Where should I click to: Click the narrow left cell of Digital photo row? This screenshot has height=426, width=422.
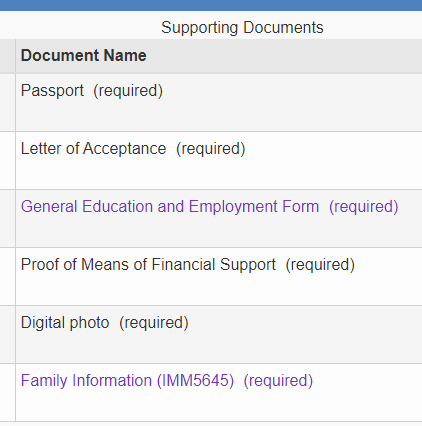click(x=7, y=335)
